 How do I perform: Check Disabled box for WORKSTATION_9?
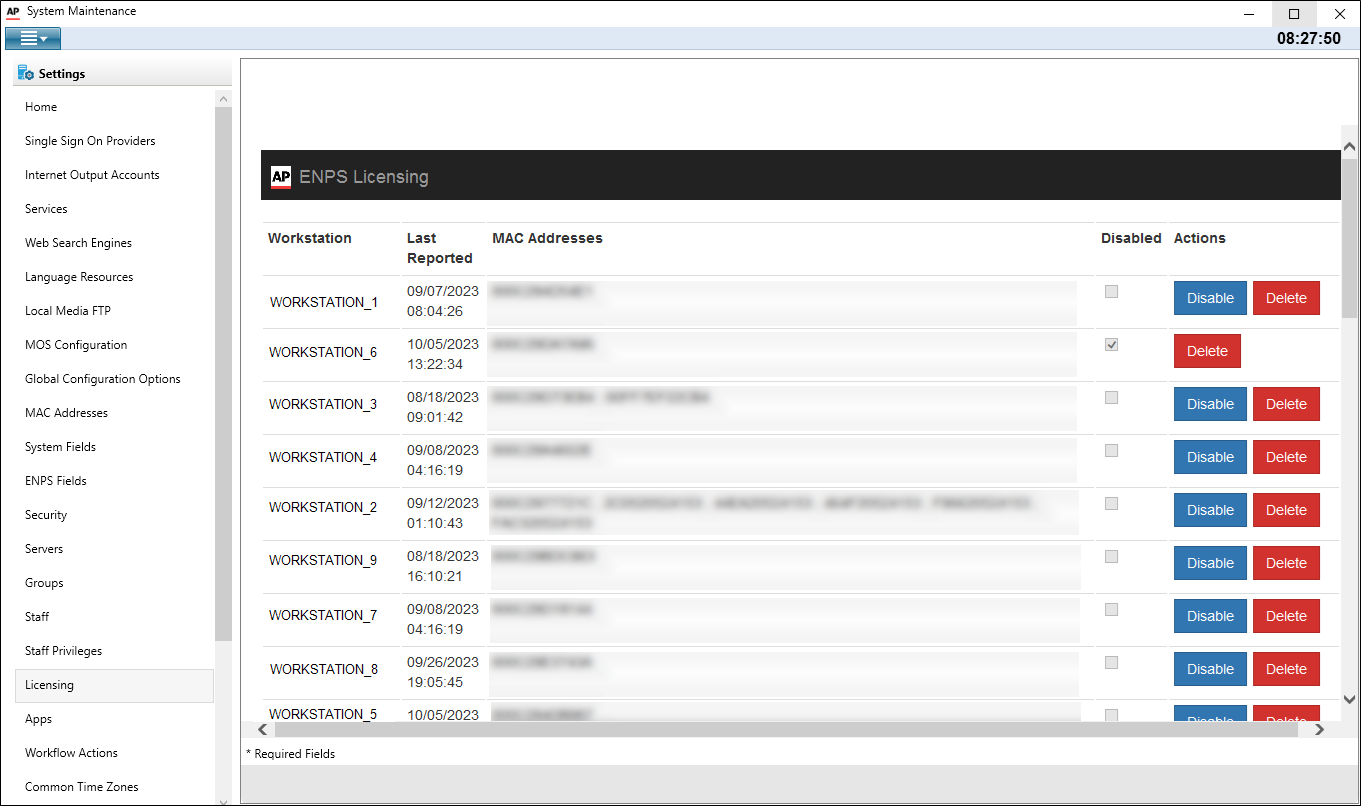1111,557
